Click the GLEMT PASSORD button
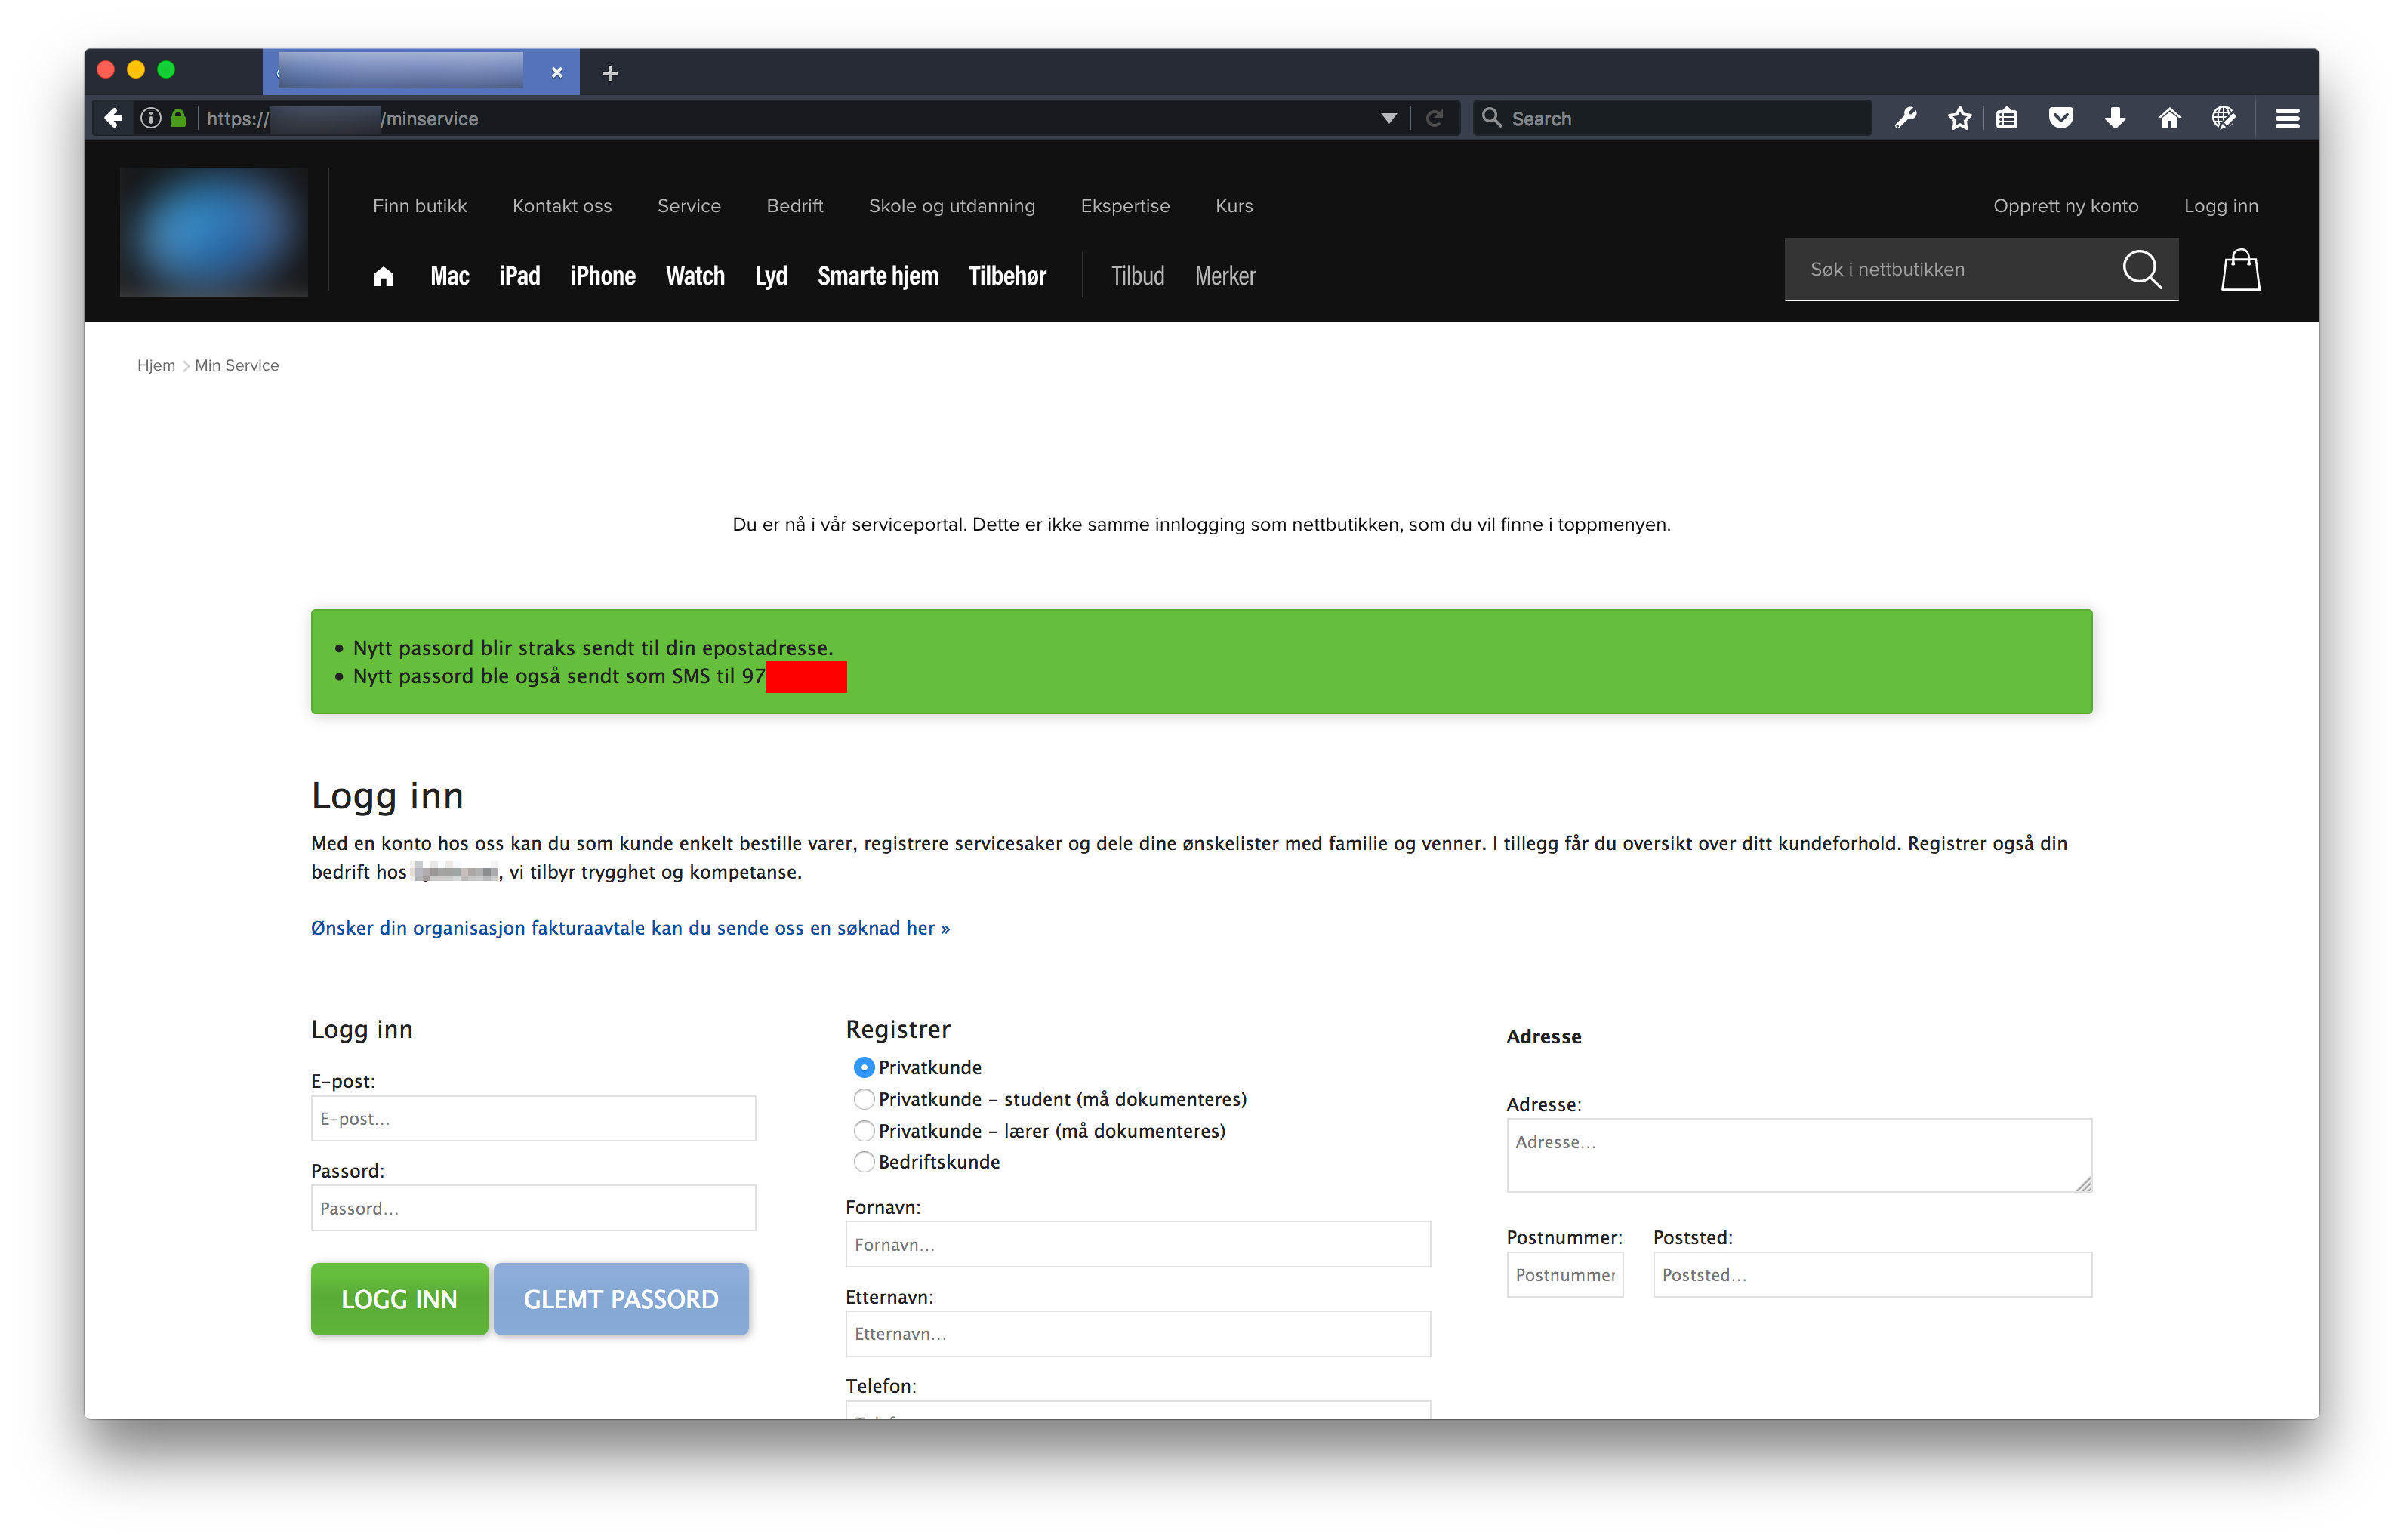The width and height of the screenshot is (2404, 1540). [x=621, y=1299]
